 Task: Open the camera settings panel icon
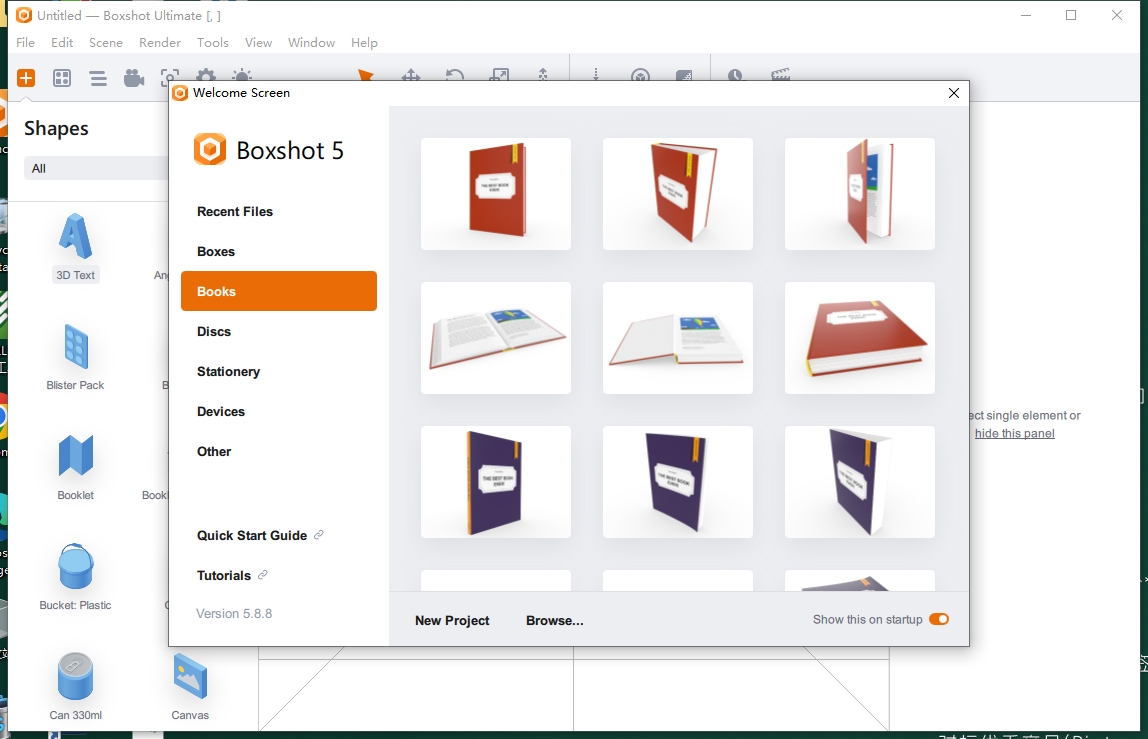click(x=134, y=78)
